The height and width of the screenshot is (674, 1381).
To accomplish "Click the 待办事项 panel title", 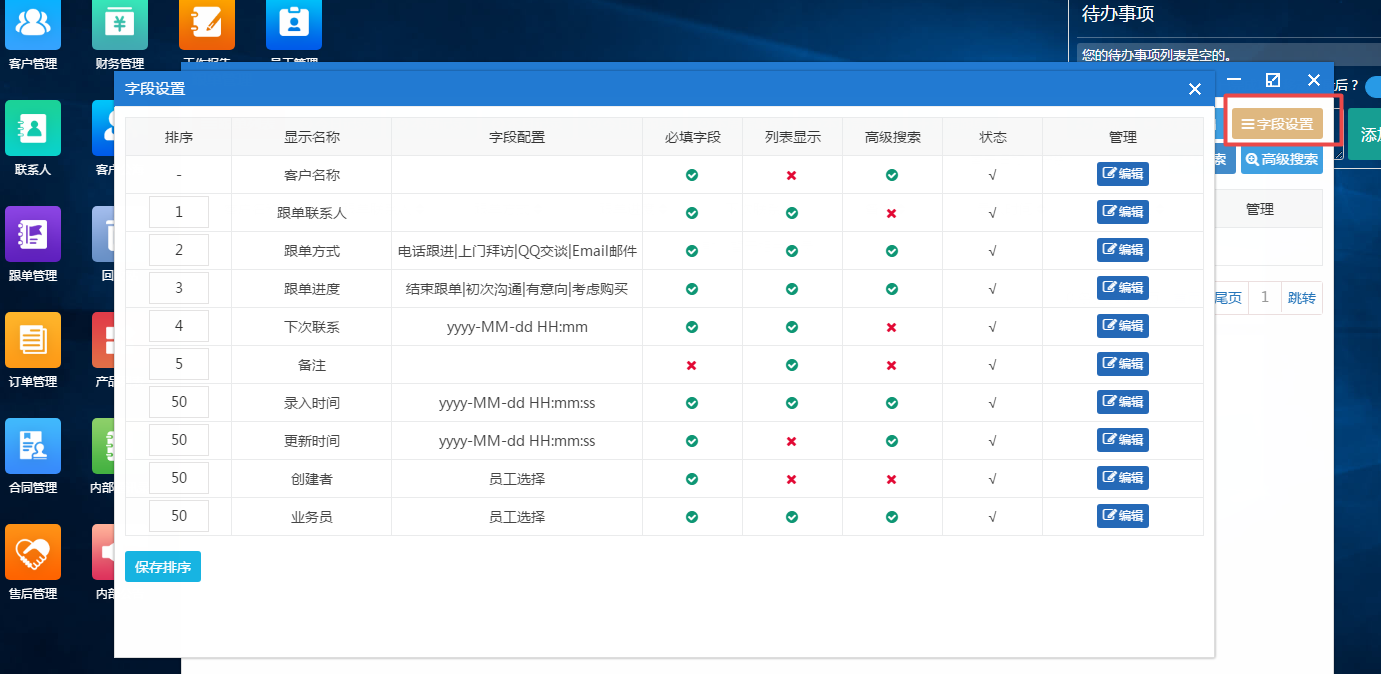I will 1119,14.
